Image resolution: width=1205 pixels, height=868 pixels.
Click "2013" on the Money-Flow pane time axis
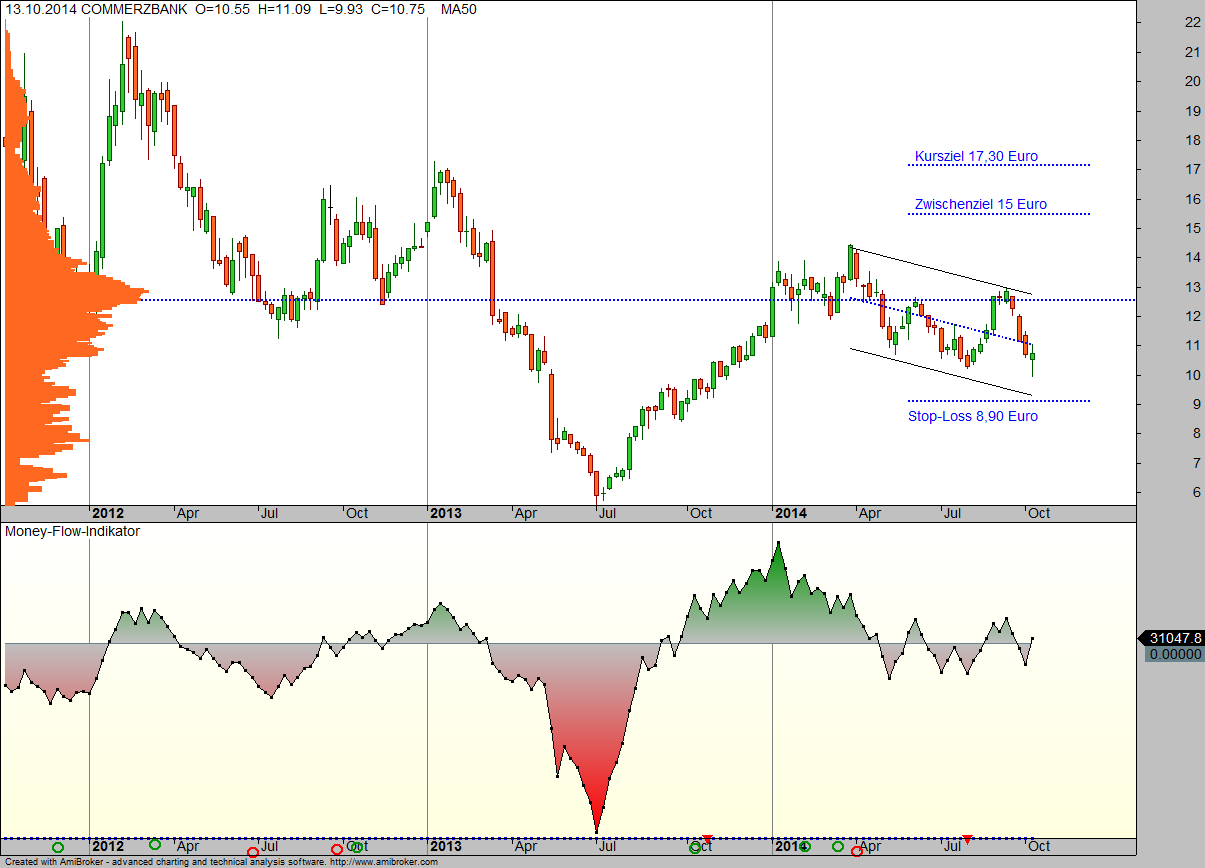[446, 846]
